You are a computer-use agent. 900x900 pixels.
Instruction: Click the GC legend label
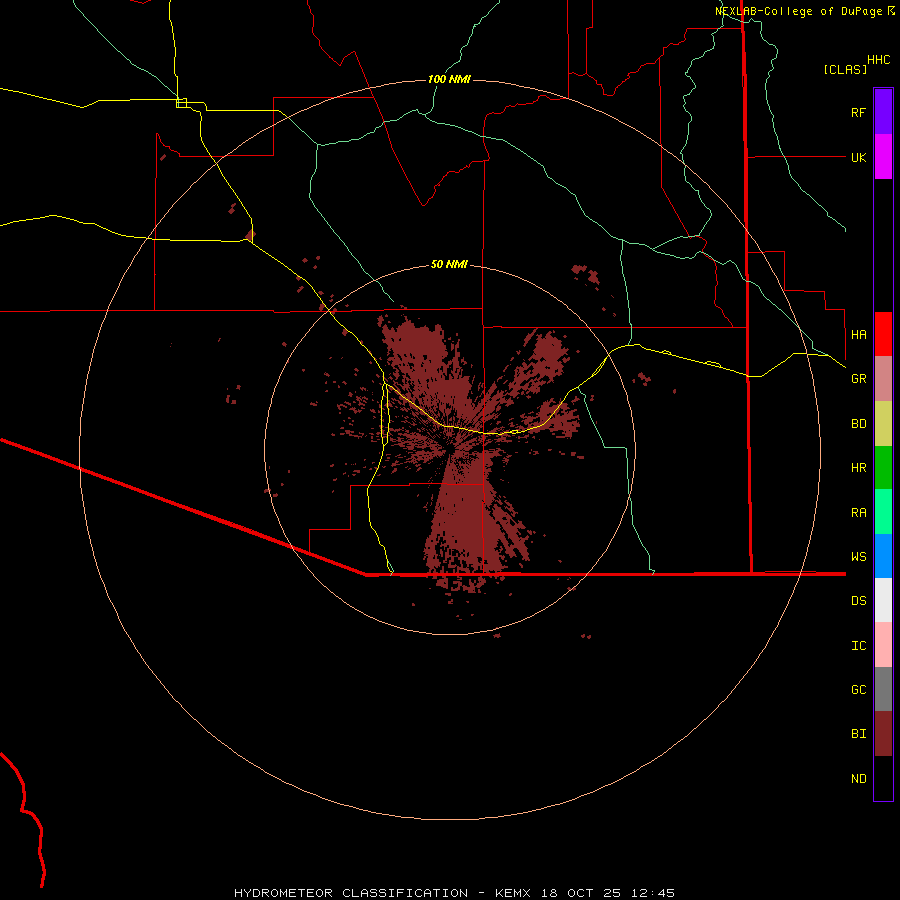[858, 690]
